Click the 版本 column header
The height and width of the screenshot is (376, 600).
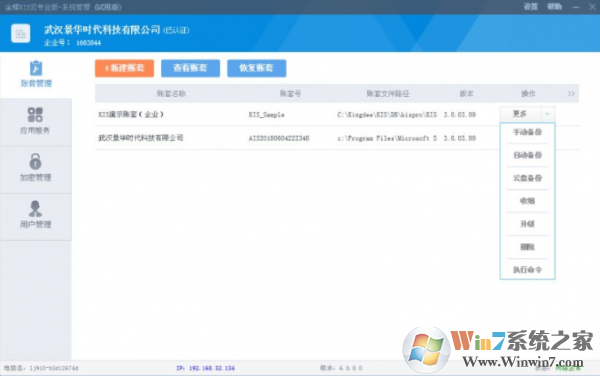pyautogui.click(x=466, y=94)
